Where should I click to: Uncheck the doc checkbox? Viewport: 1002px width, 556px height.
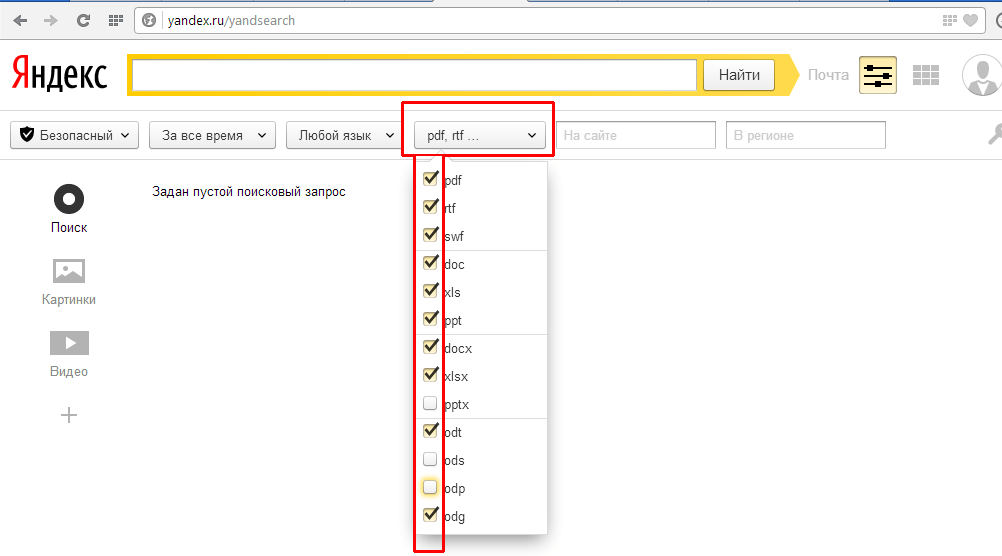point(430,263)
